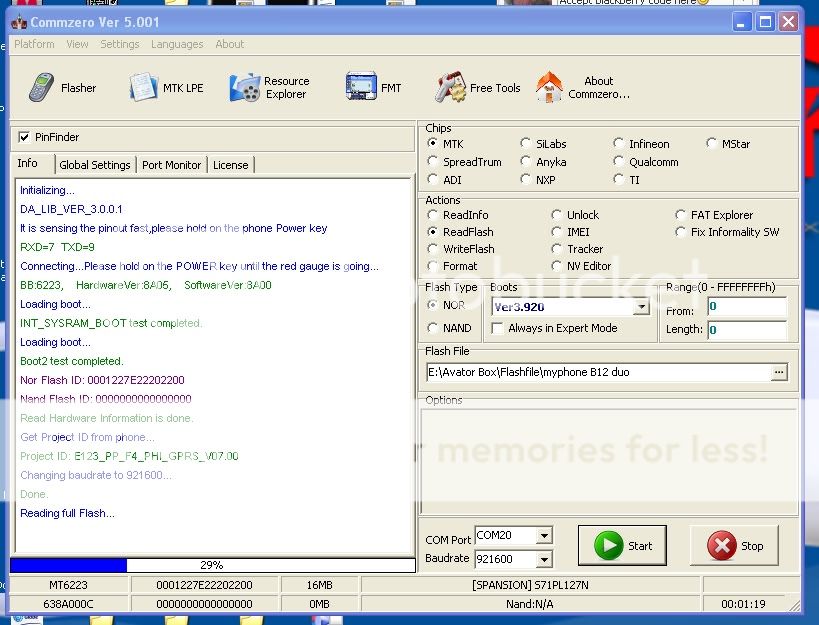Open the Languages menu
This screenshot has height=625, width=819.
point(176,44)
